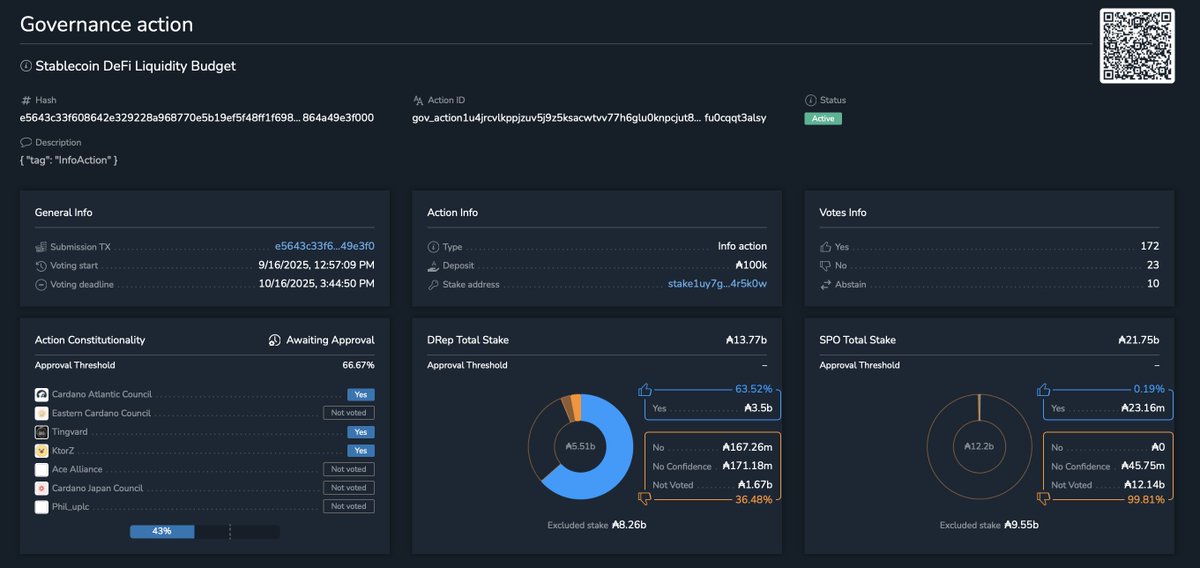Open the Submission TX link e5643c33f6...49e3f0
The height and width of the screenshot is (568, 1200).
(324, 246)
